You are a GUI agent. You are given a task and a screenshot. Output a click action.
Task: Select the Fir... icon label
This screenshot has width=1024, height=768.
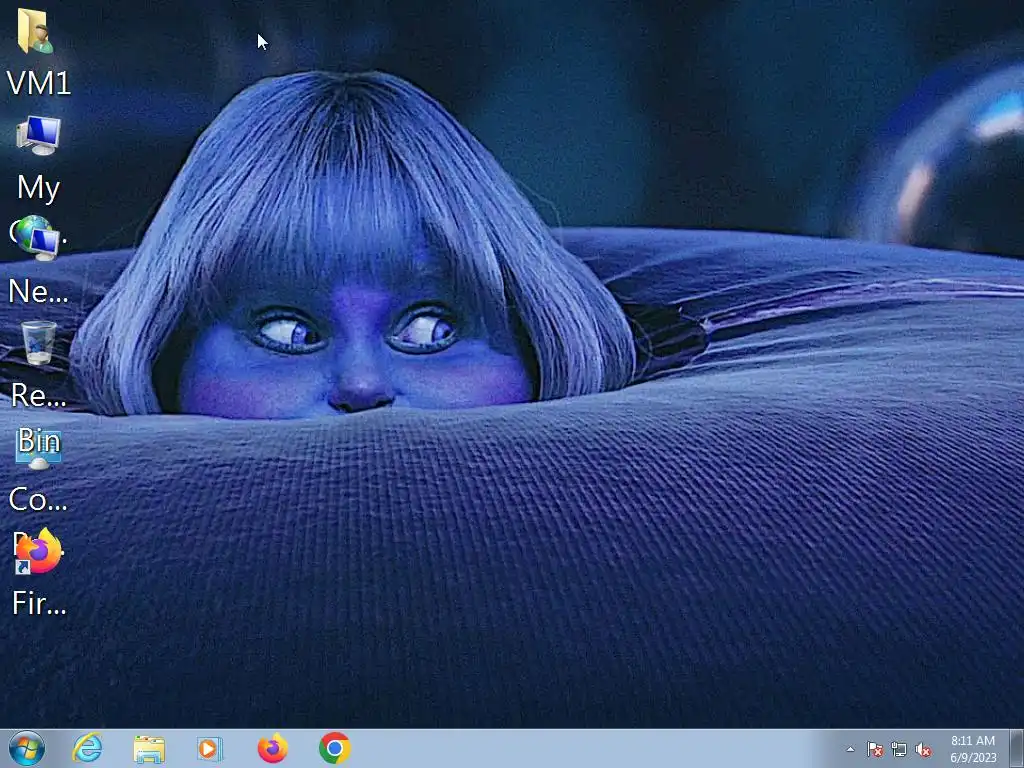pyautogui.click(x=39, y=603)
